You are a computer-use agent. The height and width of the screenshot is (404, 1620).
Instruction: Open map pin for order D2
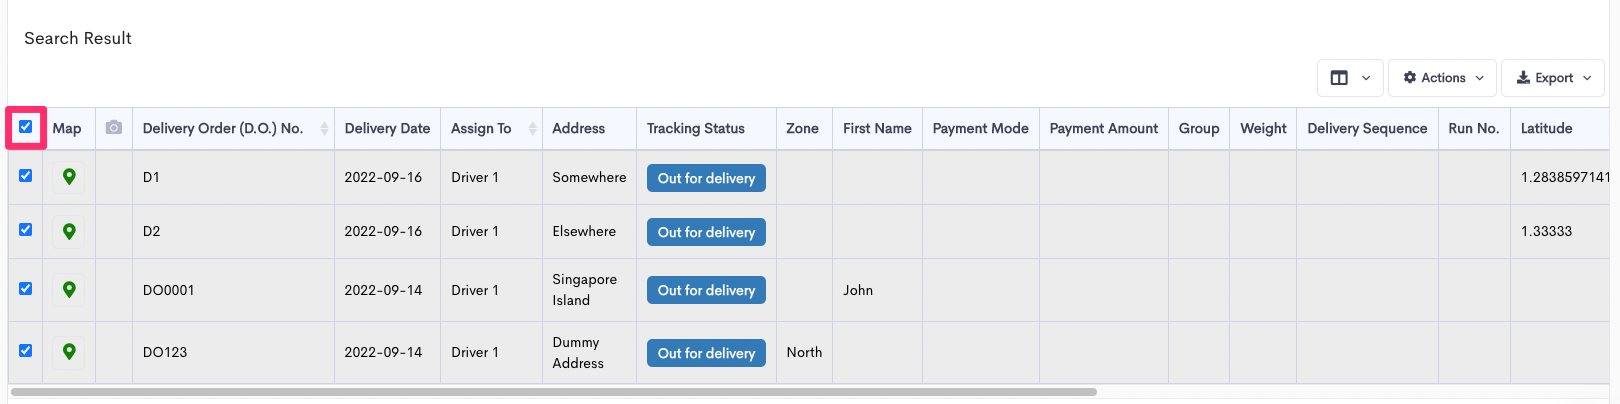[x=69, y=231]
